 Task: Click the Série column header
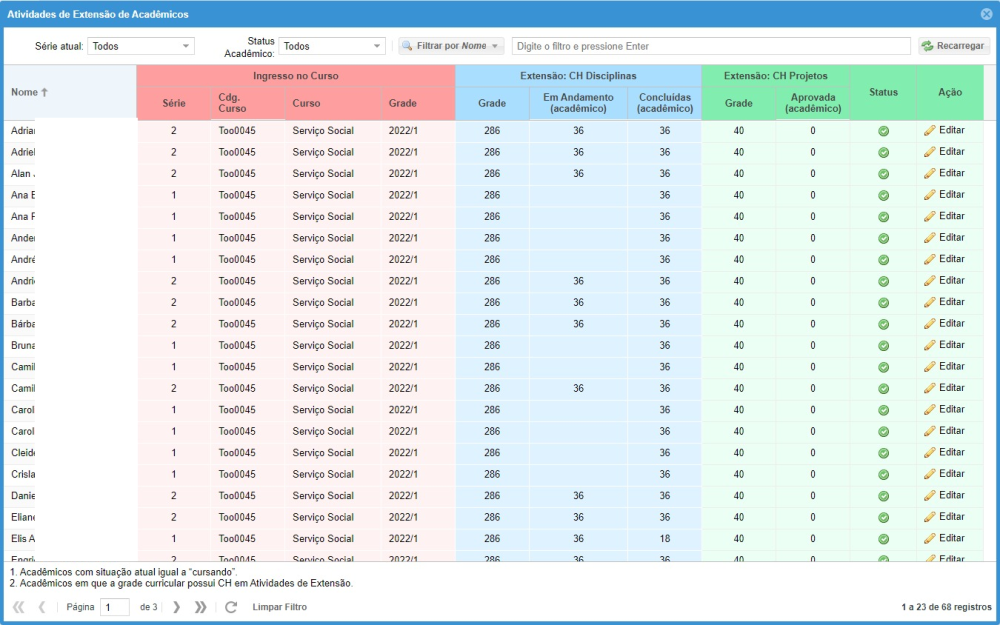tap(173, 103)
